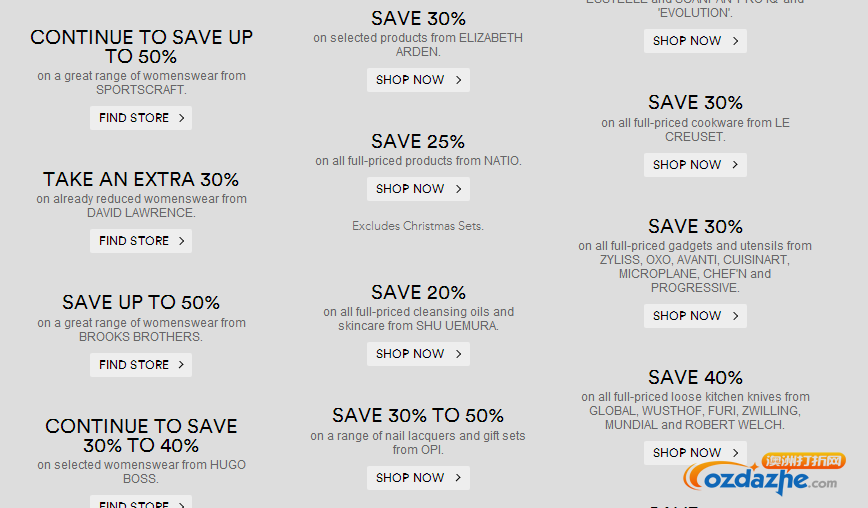Shop now for Natio 25% offer

[x=418, y=189]
